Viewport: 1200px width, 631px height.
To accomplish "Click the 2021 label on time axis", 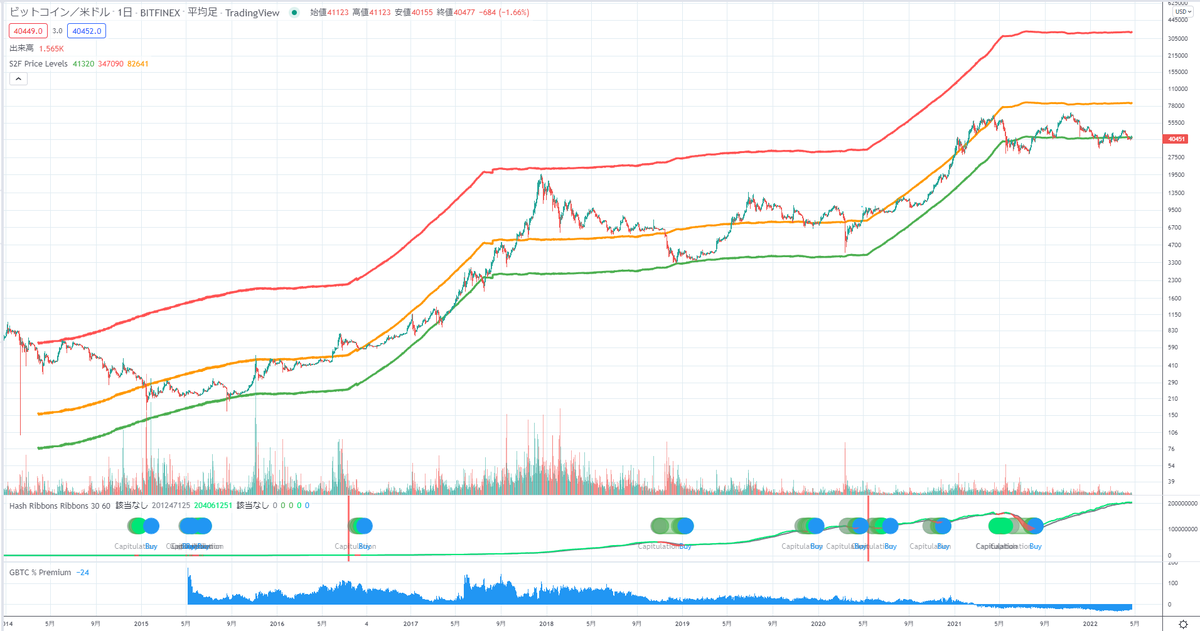I will (955, 623).
